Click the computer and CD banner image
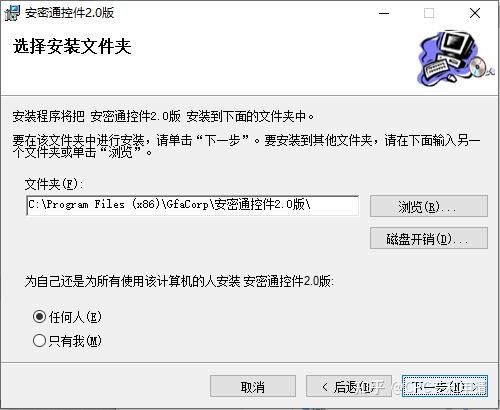This screenshot has height=410, width=500. 456,57
